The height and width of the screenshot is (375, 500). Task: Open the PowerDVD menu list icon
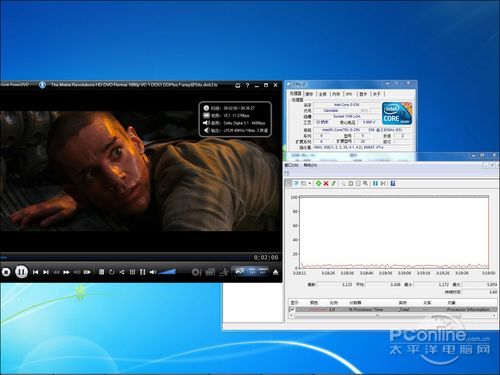102,272
